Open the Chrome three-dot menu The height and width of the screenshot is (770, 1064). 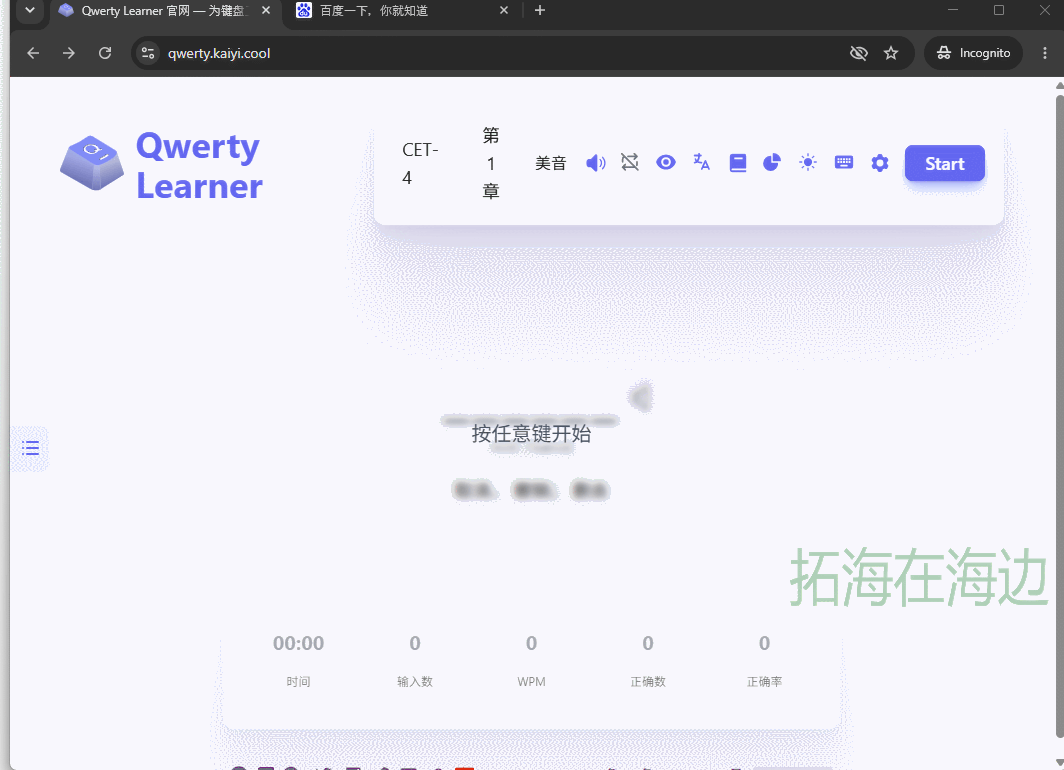tap(1045, 53)
